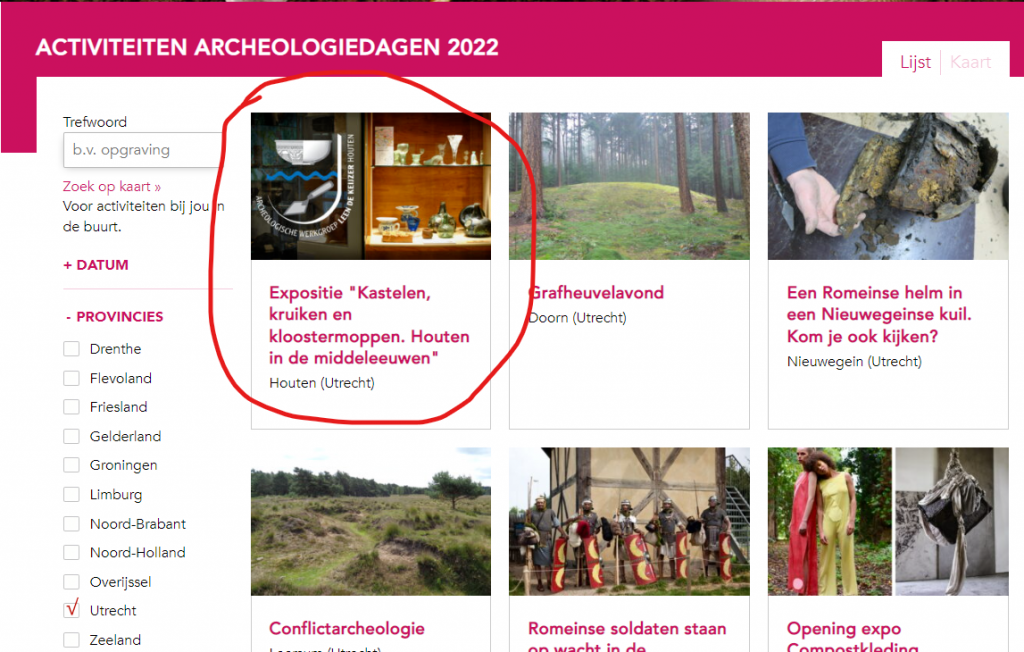Screen dimensions: 1024x652
Task: Open the Grafheuvelavond activity title
Action: click(596, 293)
